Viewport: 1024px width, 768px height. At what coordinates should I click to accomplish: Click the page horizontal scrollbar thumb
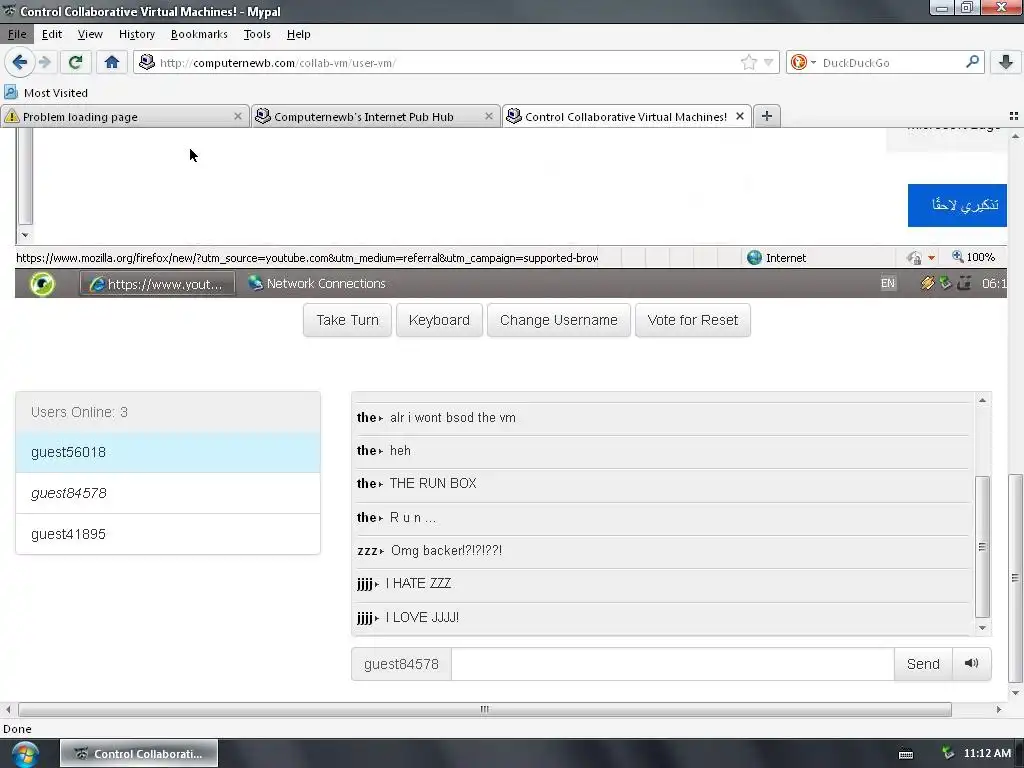pyautogui.click(x=485, y=709)
